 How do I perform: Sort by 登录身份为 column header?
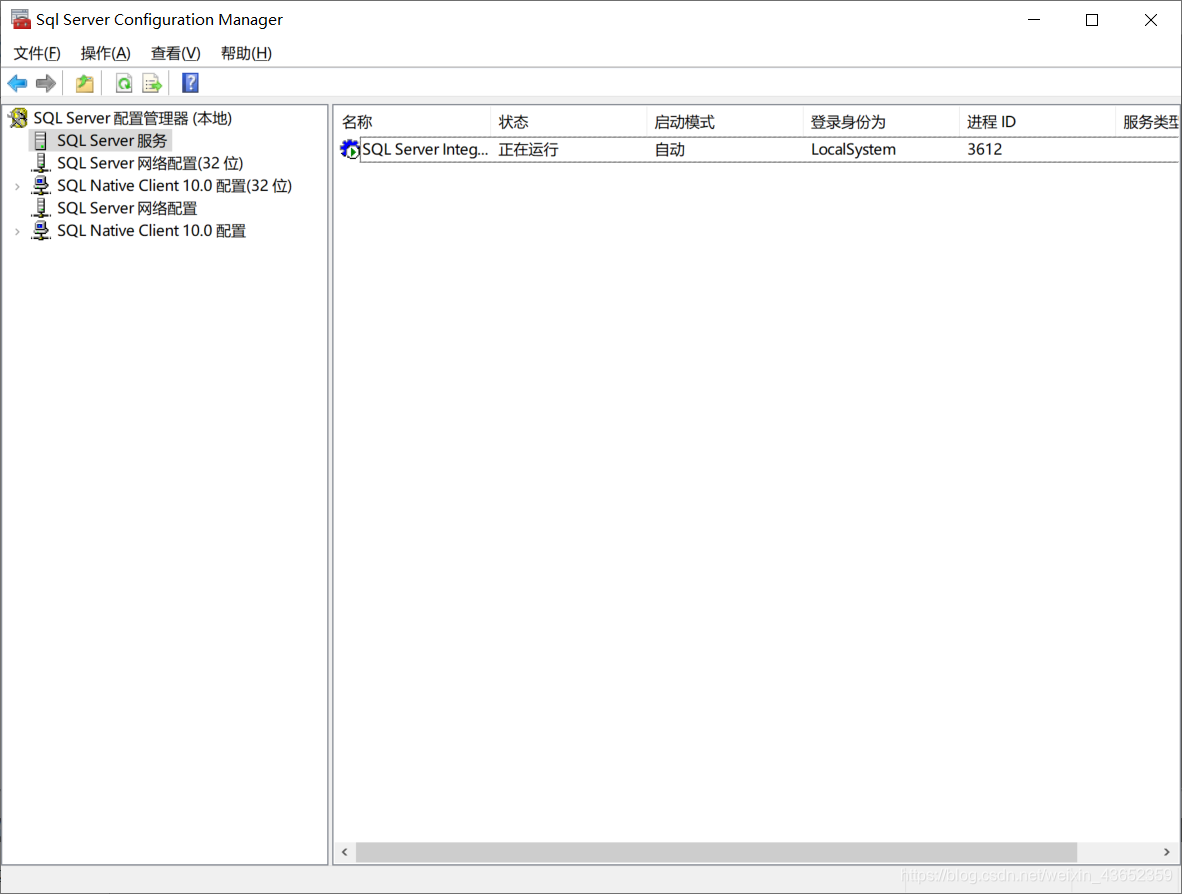[x=880, y=122]
